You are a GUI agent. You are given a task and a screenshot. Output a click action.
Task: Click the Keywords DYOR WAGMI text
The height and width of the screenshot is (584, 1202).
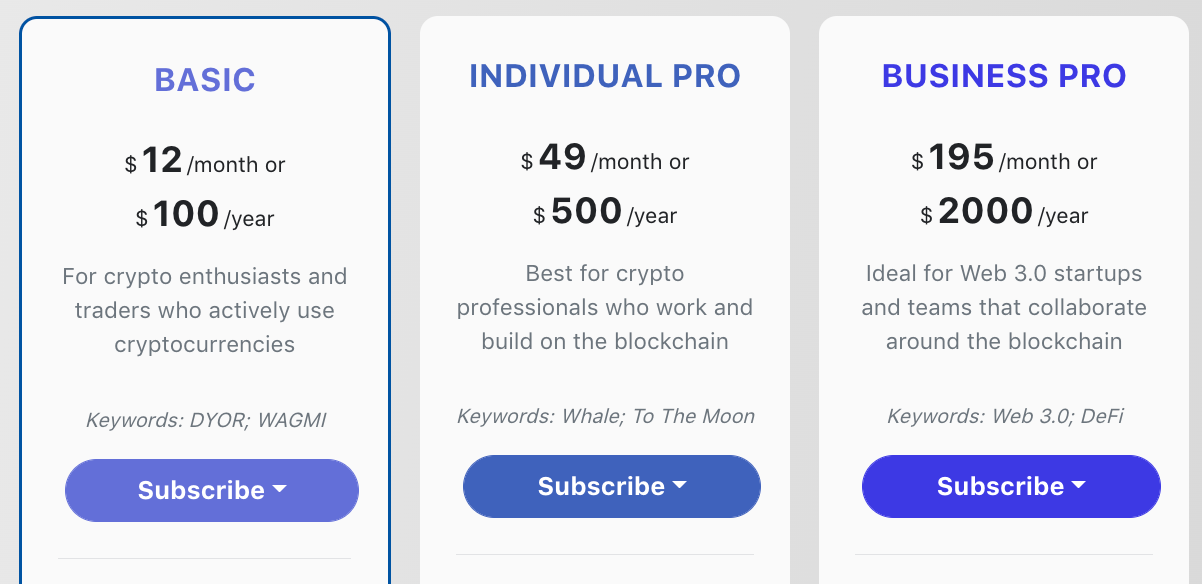(x=204, y=419)
